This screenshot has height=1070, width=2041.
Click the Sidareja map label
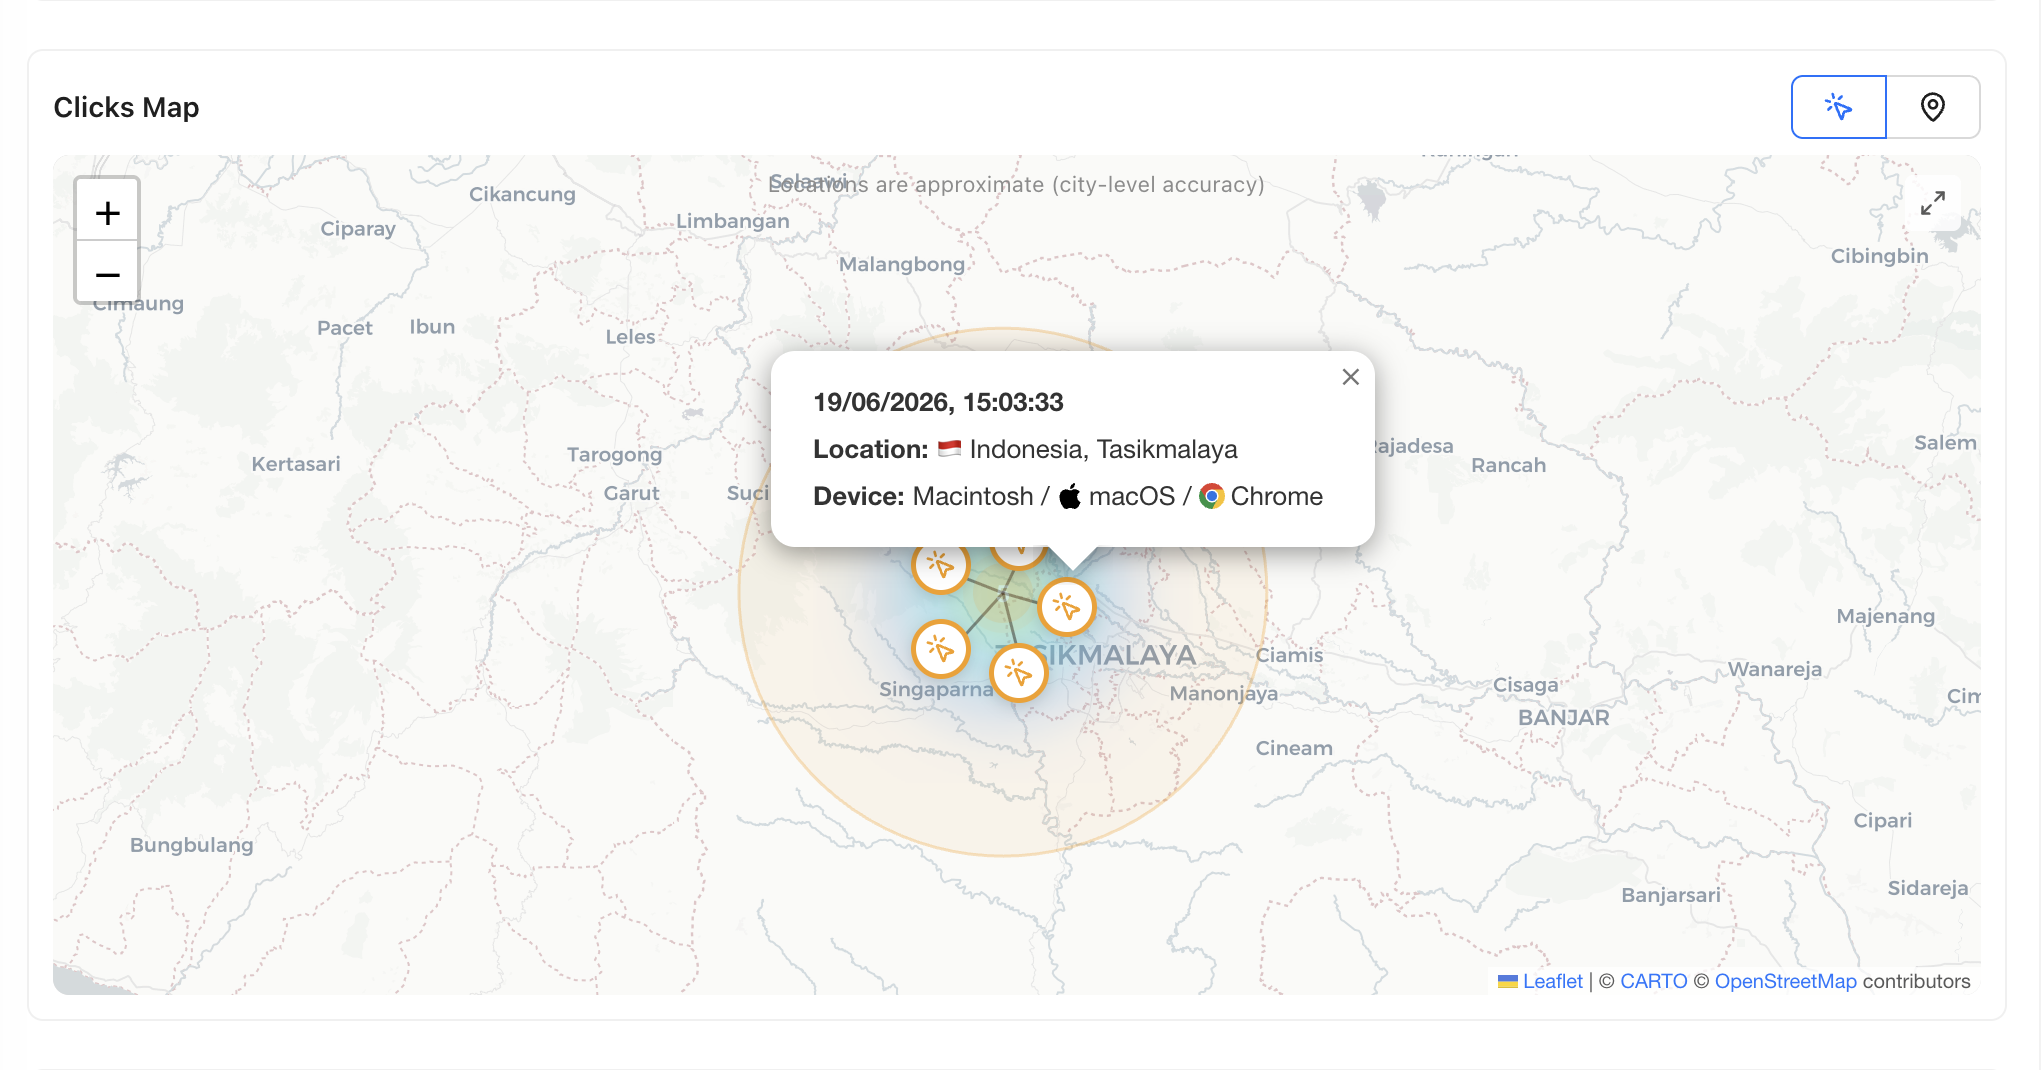click(1927, 888)
